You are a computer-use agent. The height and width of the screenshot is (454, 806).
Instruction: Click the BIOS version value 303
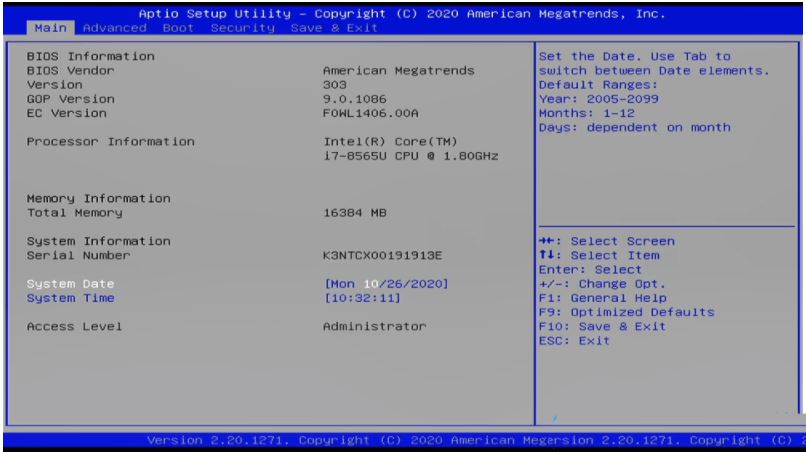(335, 84)
